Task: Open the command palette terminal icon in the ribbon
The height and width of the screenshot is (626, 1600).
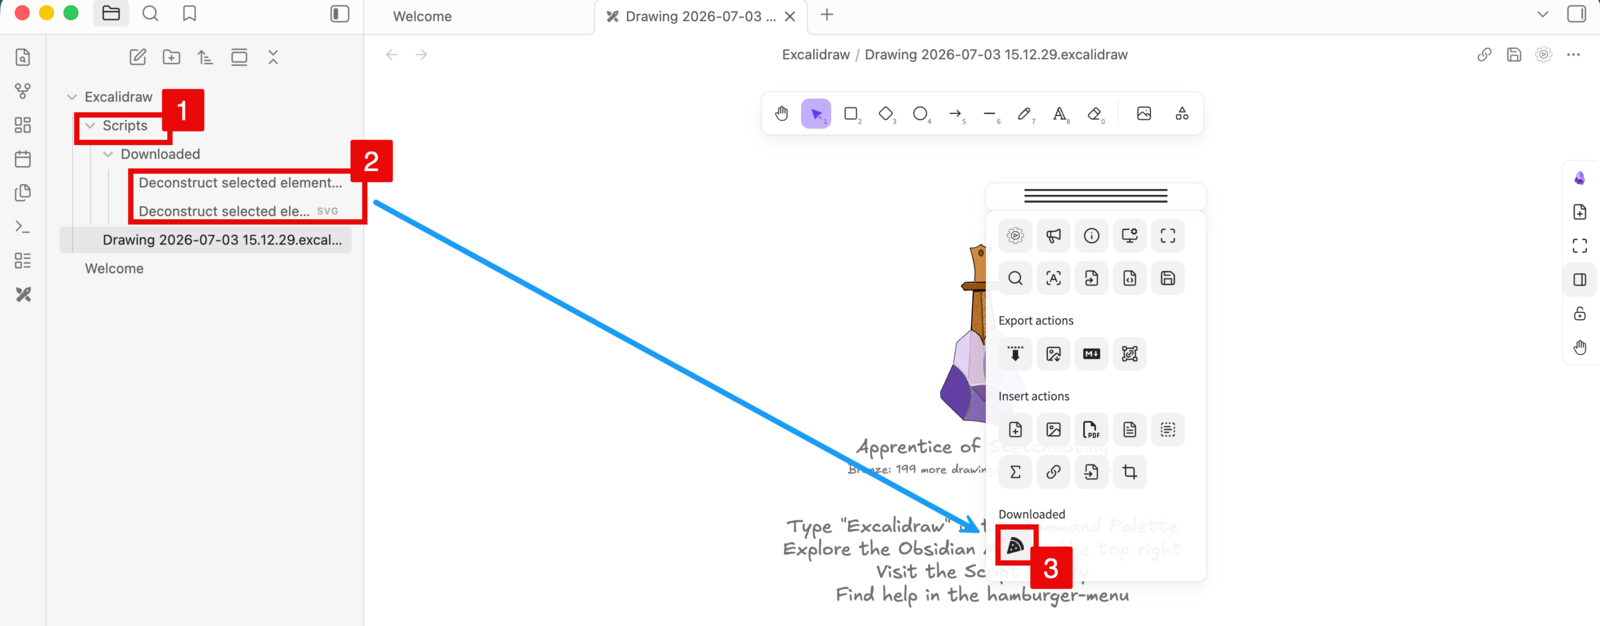Action: [23, 227]
